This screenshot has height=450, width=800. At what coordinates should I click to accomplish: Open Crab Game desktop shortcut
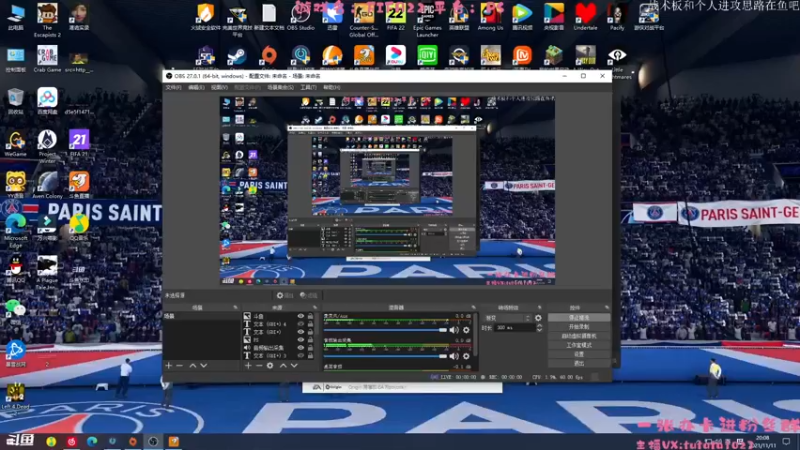click(x=47, y=59)
